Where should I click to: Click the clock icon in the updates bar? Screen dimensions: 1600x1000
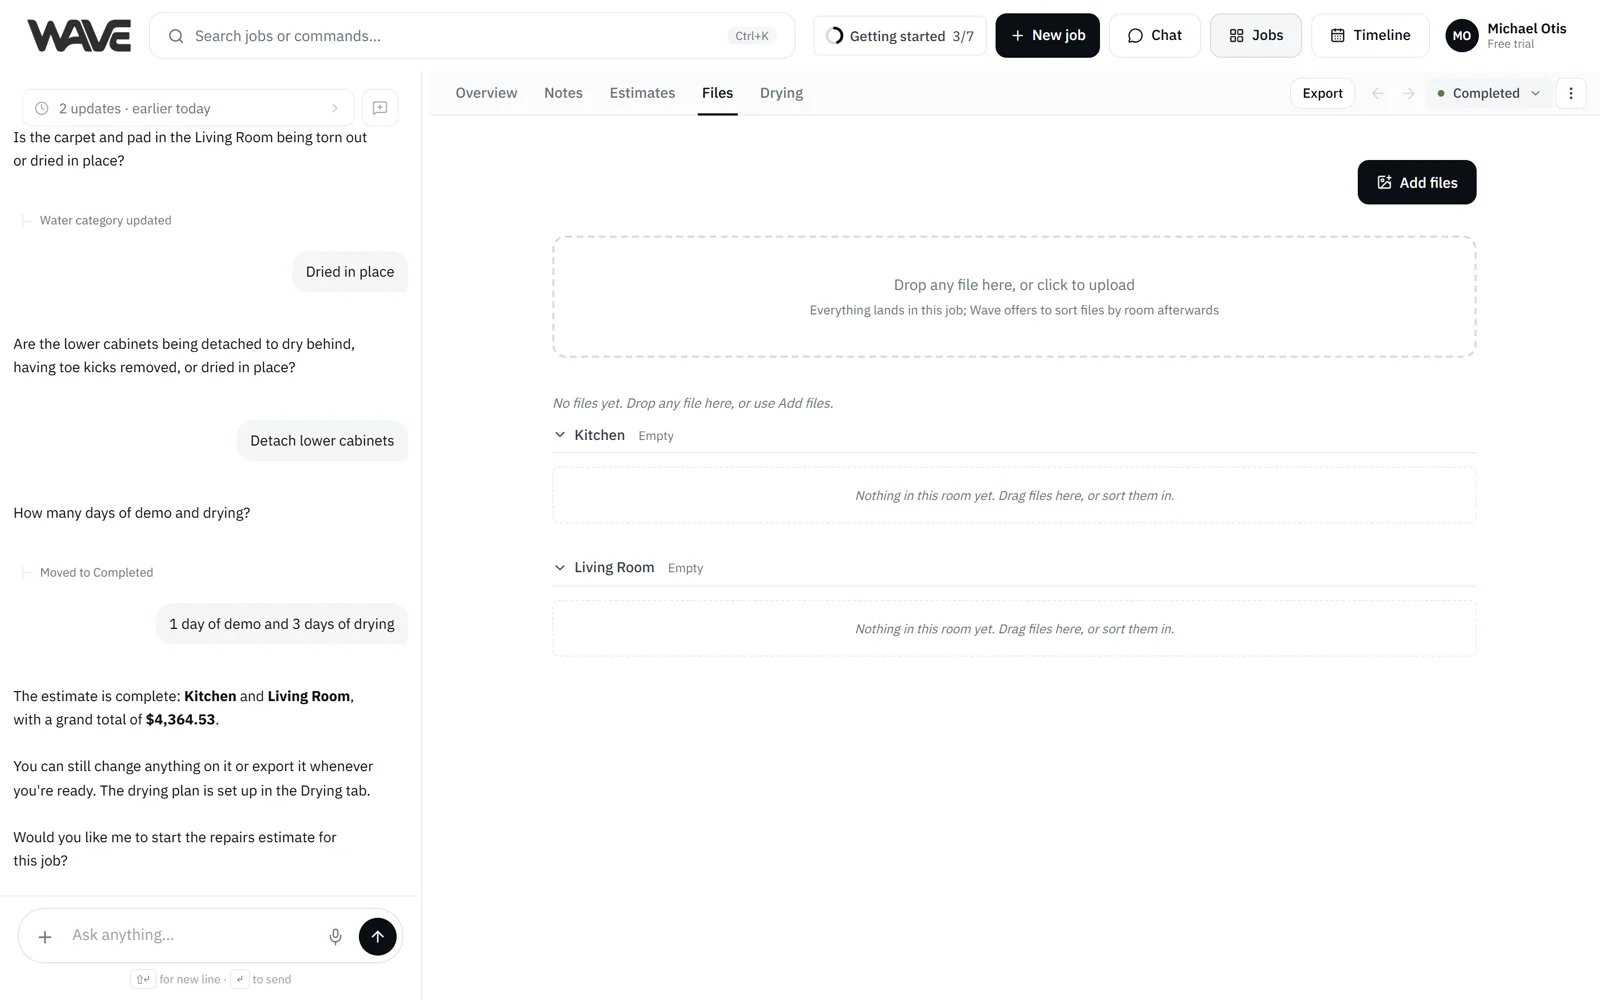pos(42,108)
